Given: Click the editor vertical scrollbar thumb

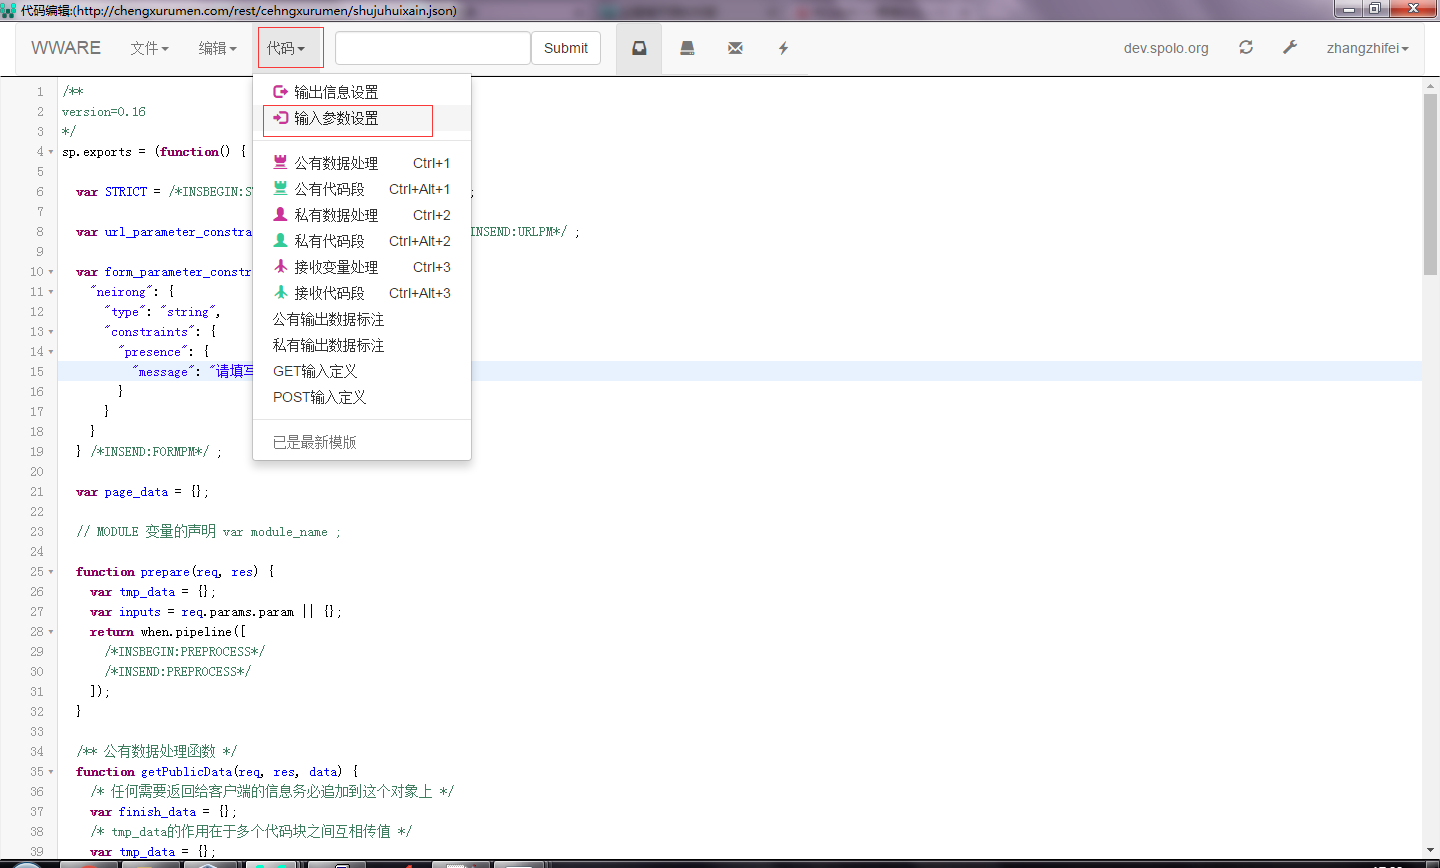Looking at the screenshot, I should point(1430,184).
